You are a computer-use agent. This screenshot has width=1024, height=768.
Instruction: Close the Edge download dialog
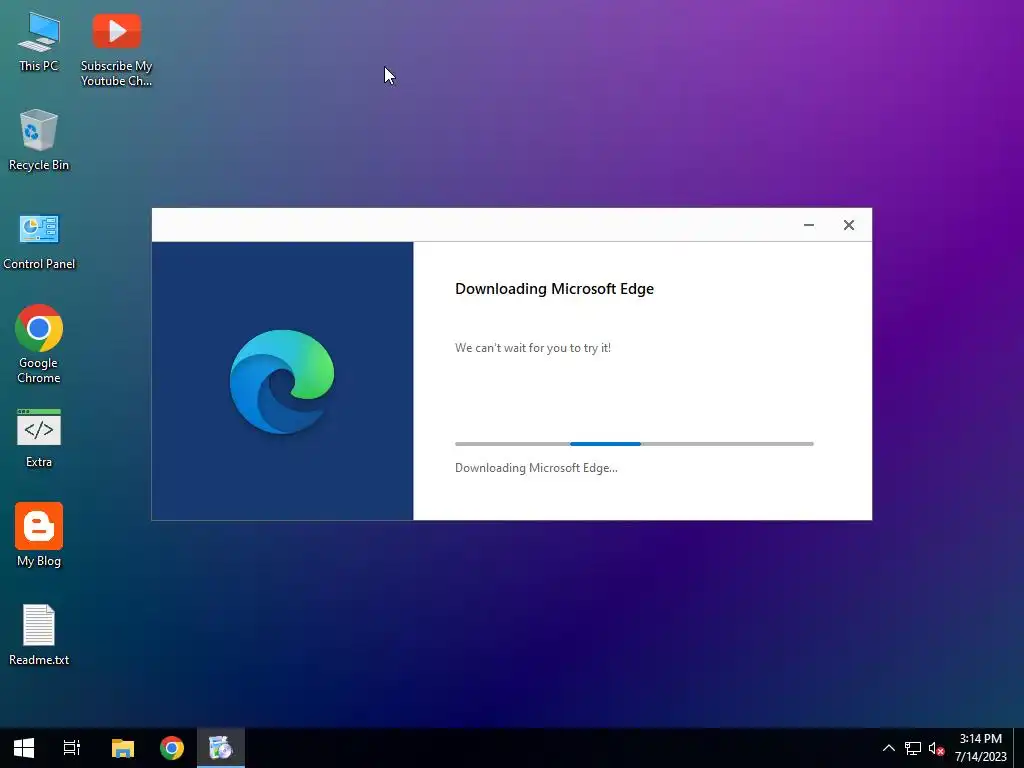(848, 225)
